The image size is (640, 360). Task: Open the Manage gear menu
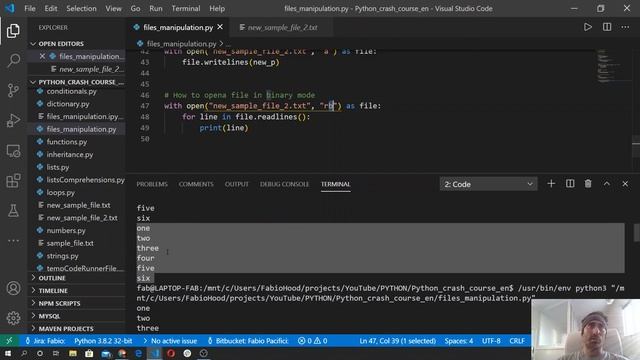tap(13, 318)
